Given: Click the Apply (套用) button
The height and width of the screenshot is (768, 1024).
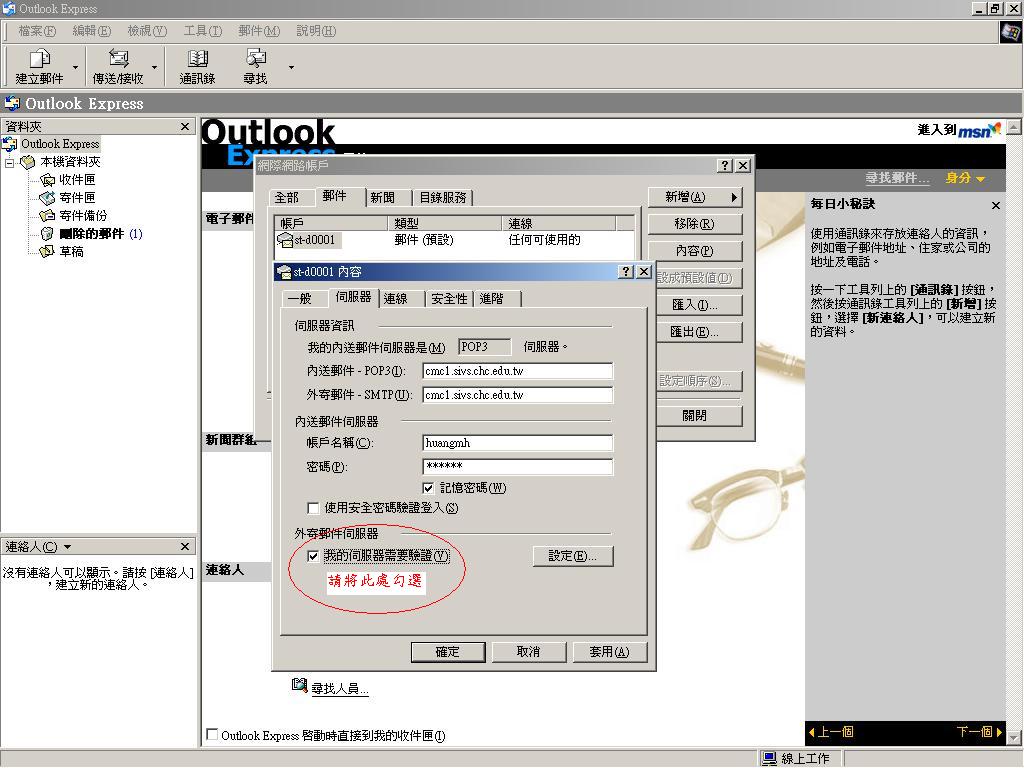Looking at the screenshot, I should click(609, 652).
